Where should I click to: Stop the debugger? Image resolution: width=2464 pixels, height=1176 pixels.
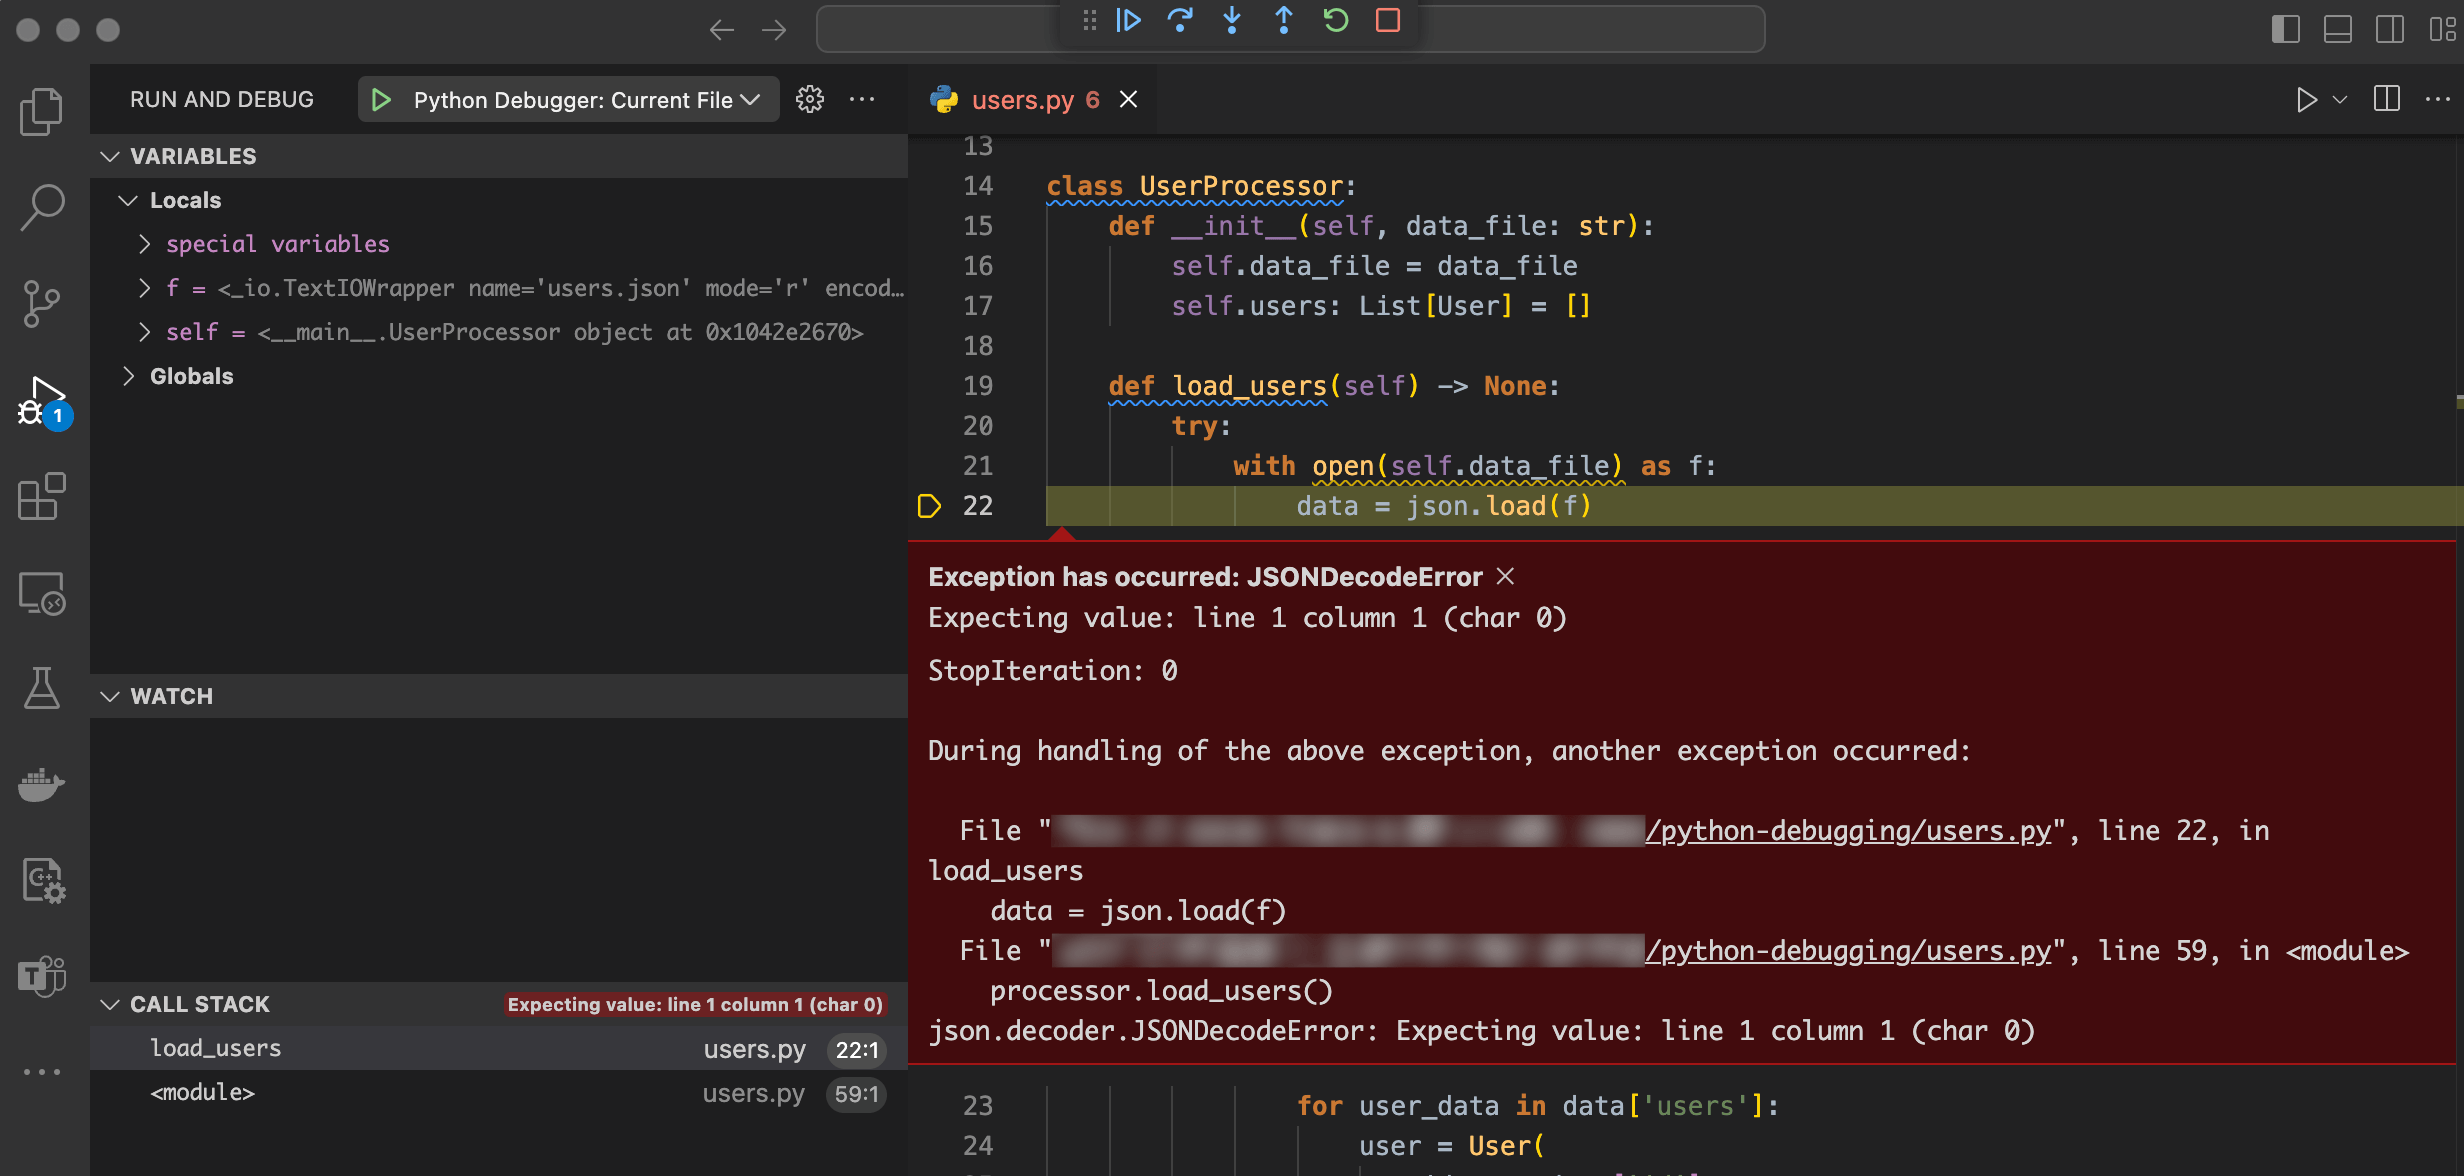coord(1388,21)
